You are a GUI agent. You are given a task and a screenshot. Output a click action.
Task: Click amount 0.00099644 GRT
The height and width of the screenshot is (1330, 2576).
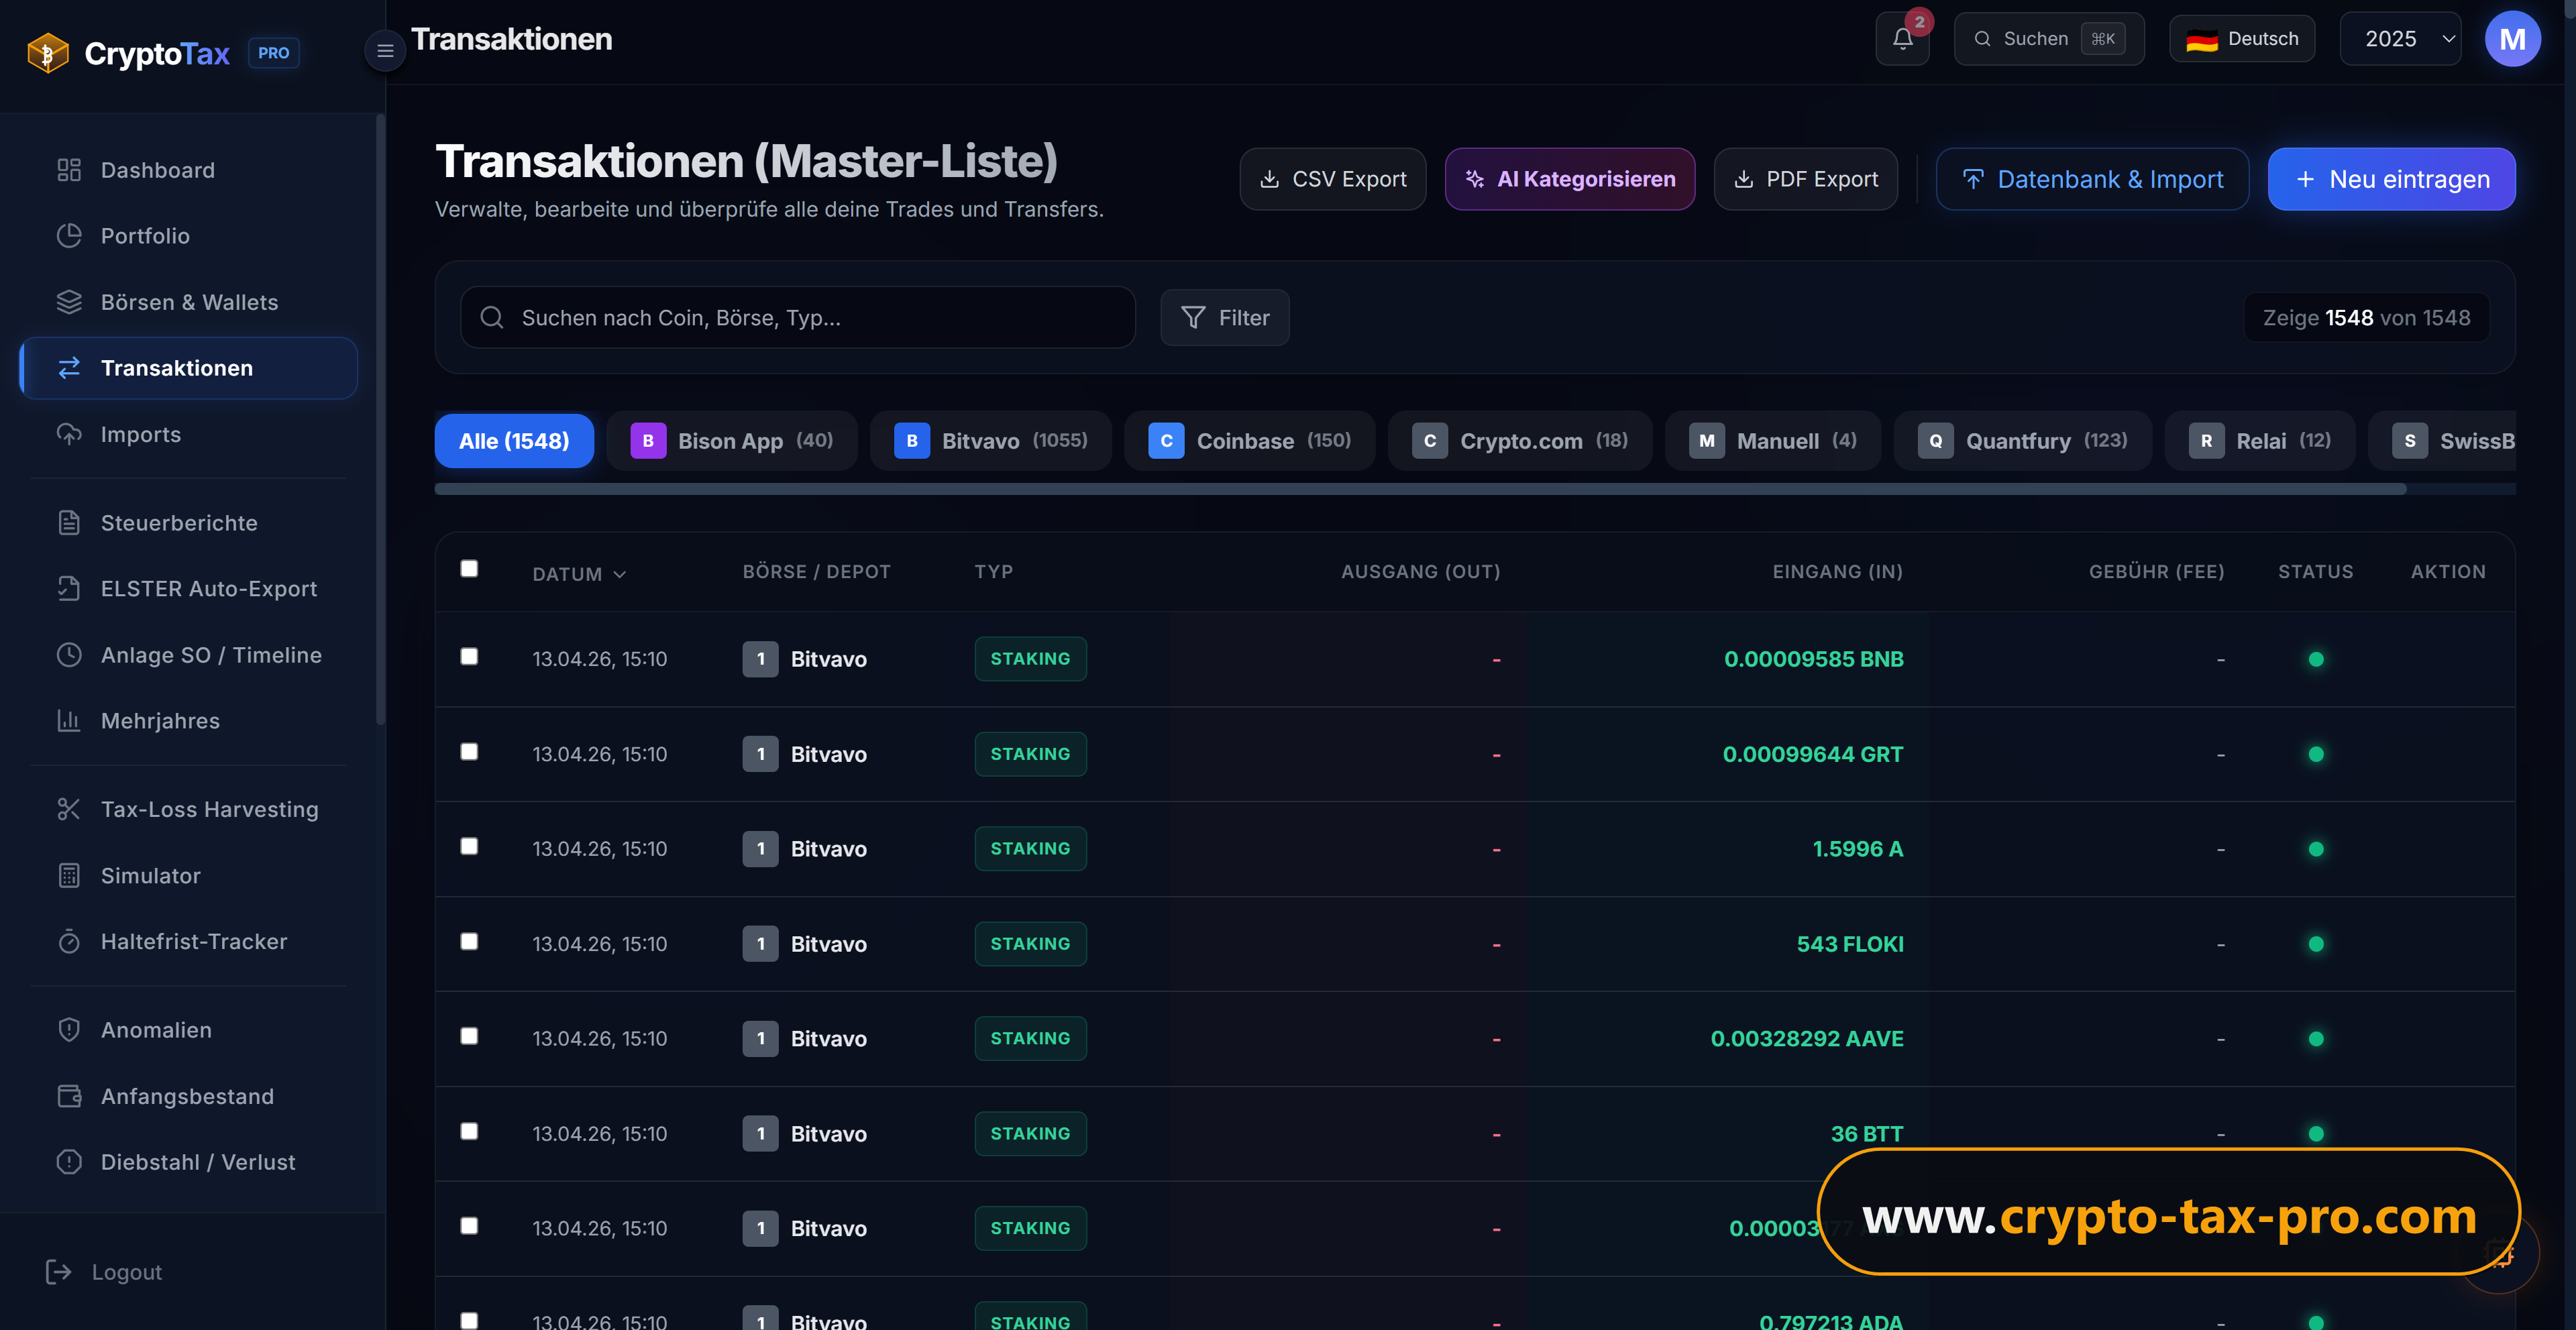pyautogui.click(x=1812, y=754)
